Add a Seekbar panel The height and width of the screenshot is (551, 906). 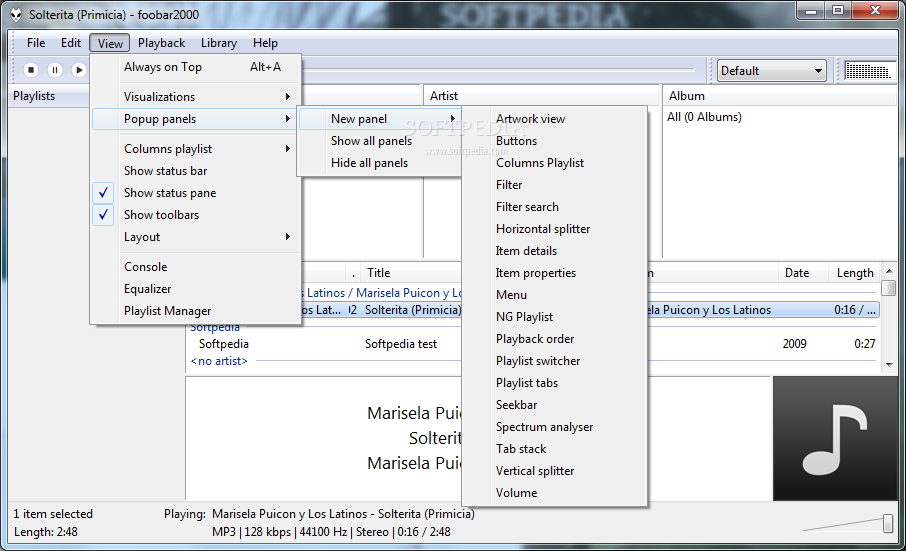[555, 405]
